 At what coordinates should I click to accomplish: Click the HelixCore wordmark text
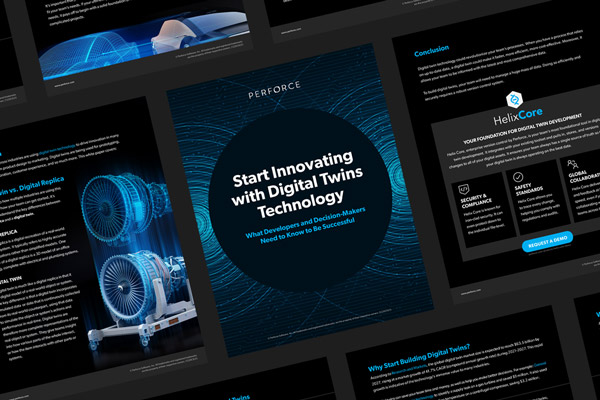518,116
